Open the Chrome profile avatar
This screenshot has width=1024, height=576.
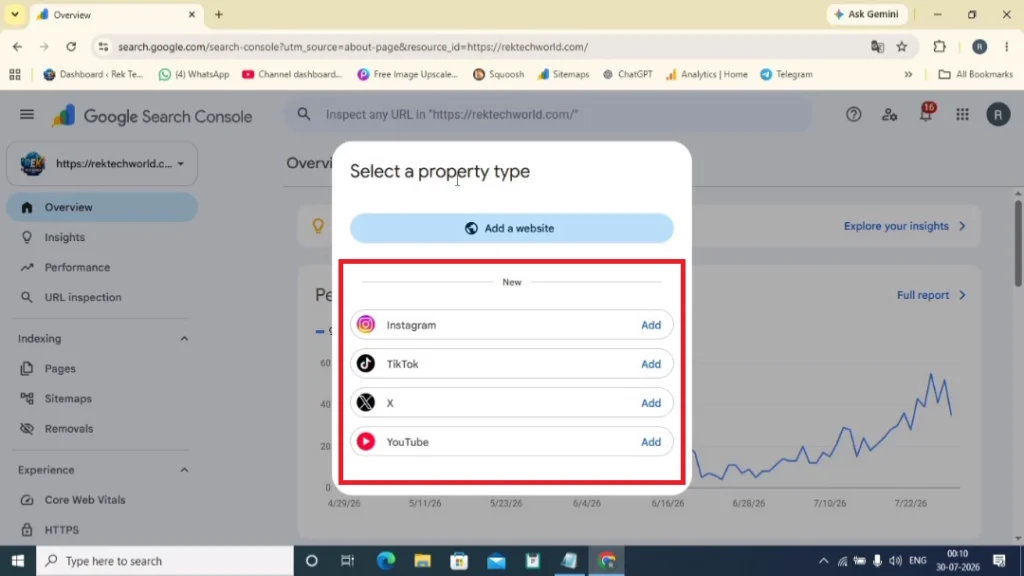pyautogui.click(x=979, y=47)
